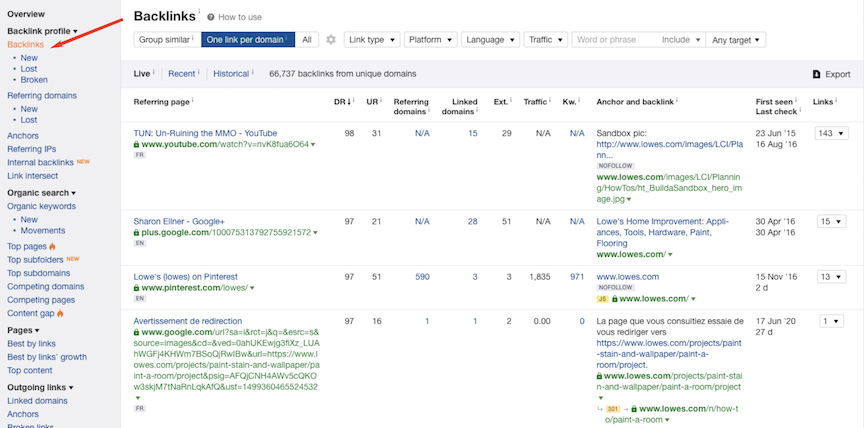Open Competing domains in the sidebar
Screen dimensions: 864x428
pos(46,287)
